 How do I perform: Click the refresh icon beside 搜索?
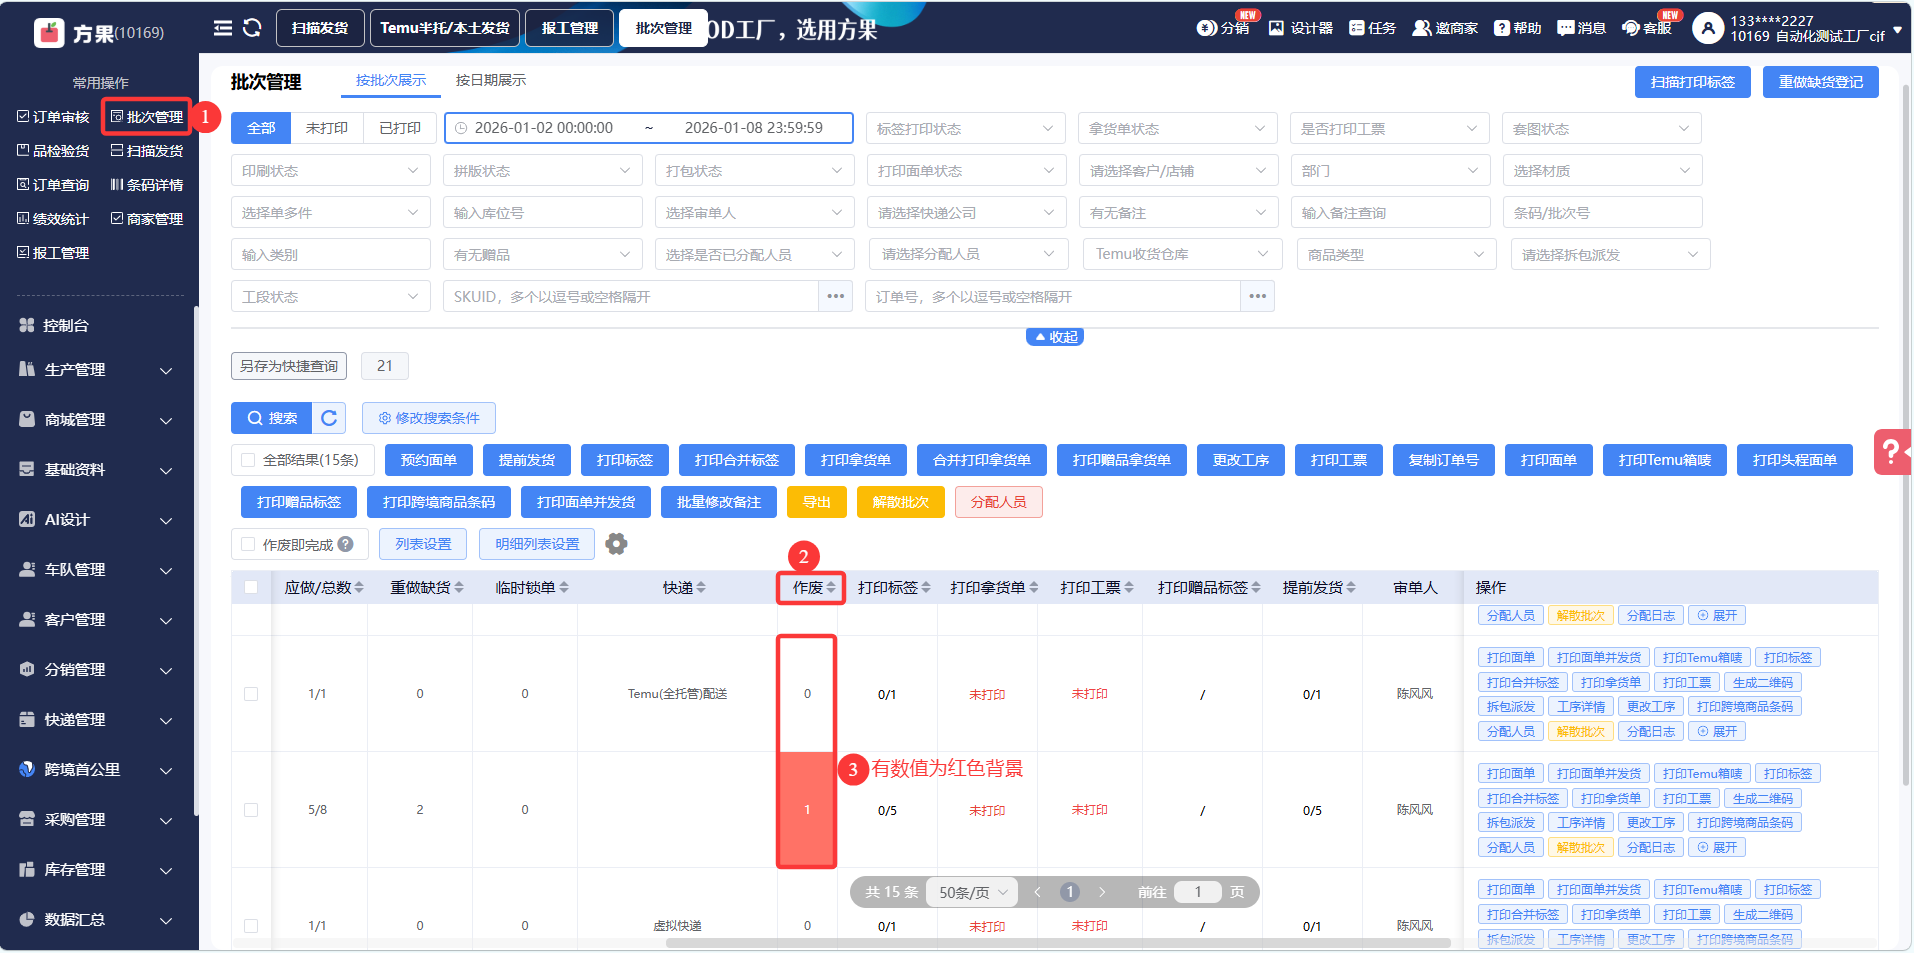point(329,418)
